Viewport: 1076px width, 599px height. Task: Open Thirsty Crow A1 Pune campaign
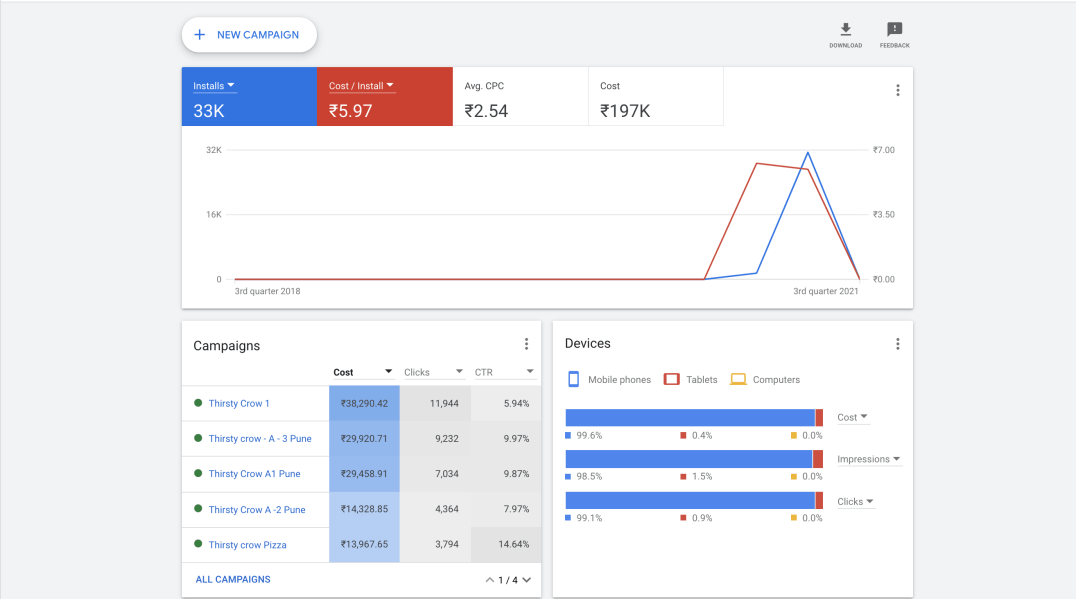pyautogui.click(x=255, y=474)
